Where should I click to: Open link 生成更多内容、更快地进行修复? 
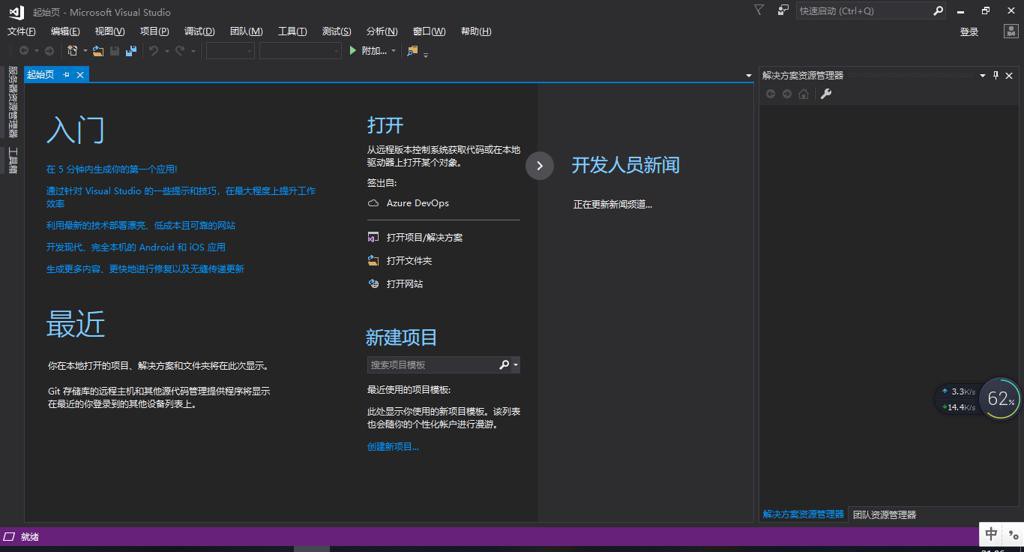coord(145,268)
